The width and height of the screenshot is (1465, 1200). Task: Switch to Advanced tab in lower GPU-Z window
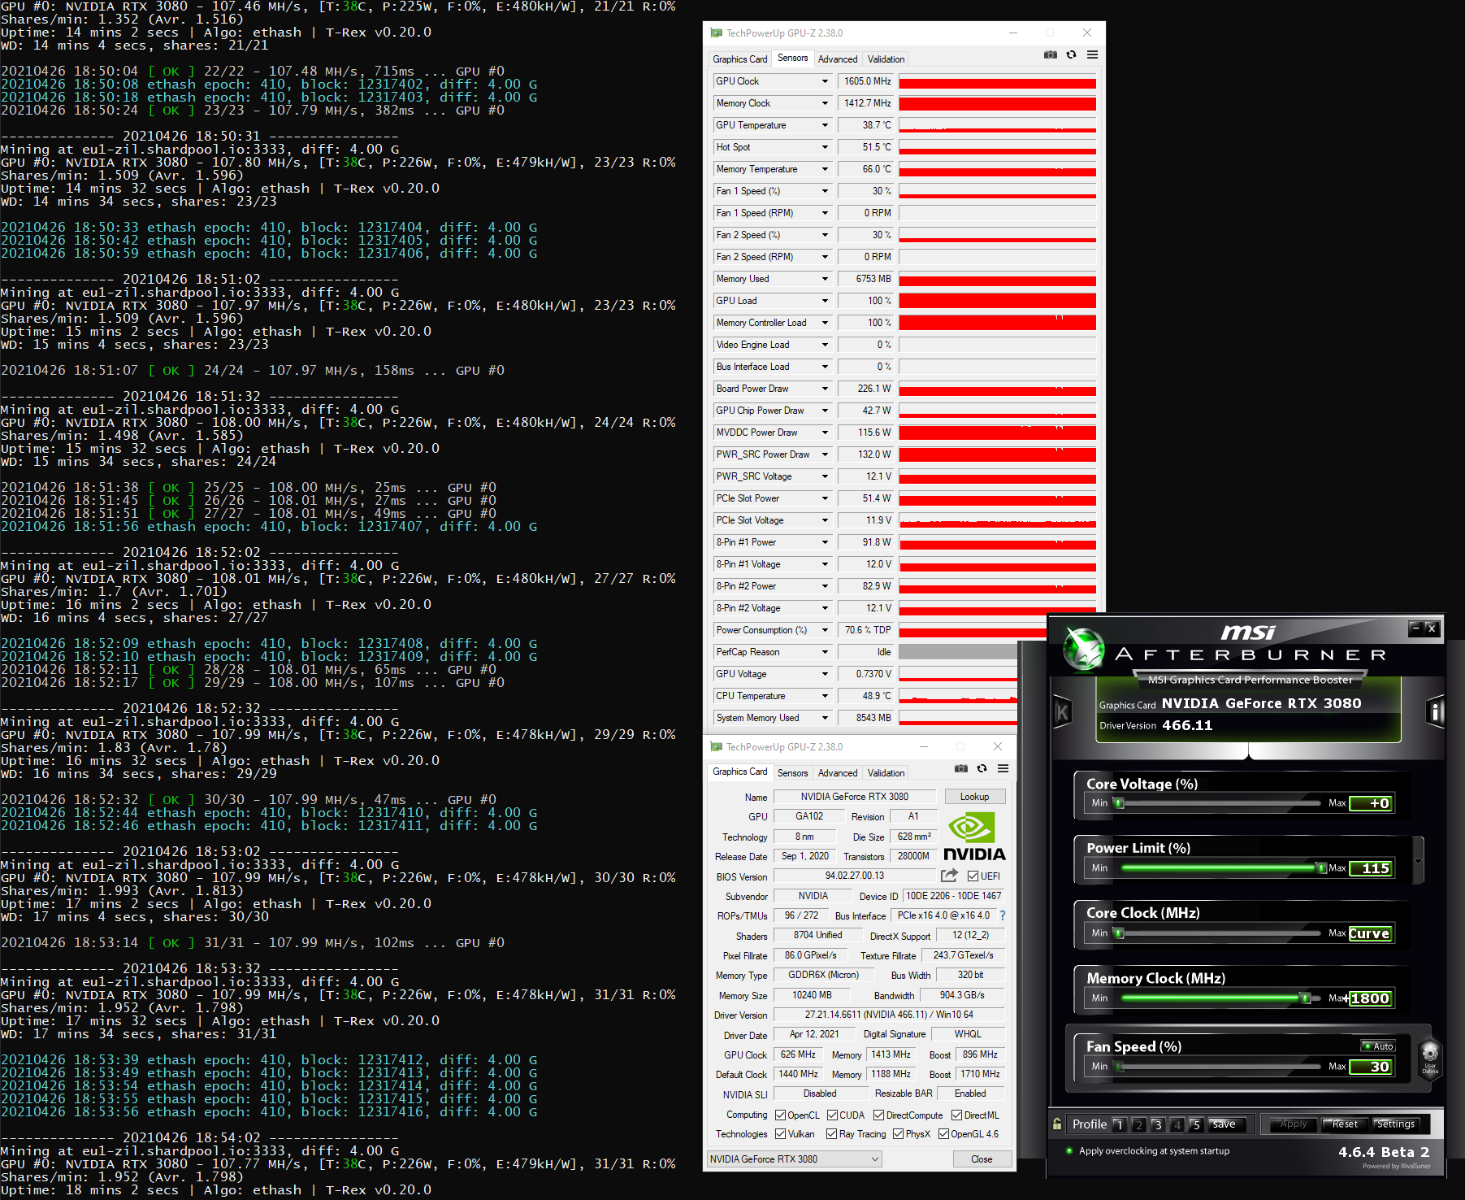click(837, 773)
